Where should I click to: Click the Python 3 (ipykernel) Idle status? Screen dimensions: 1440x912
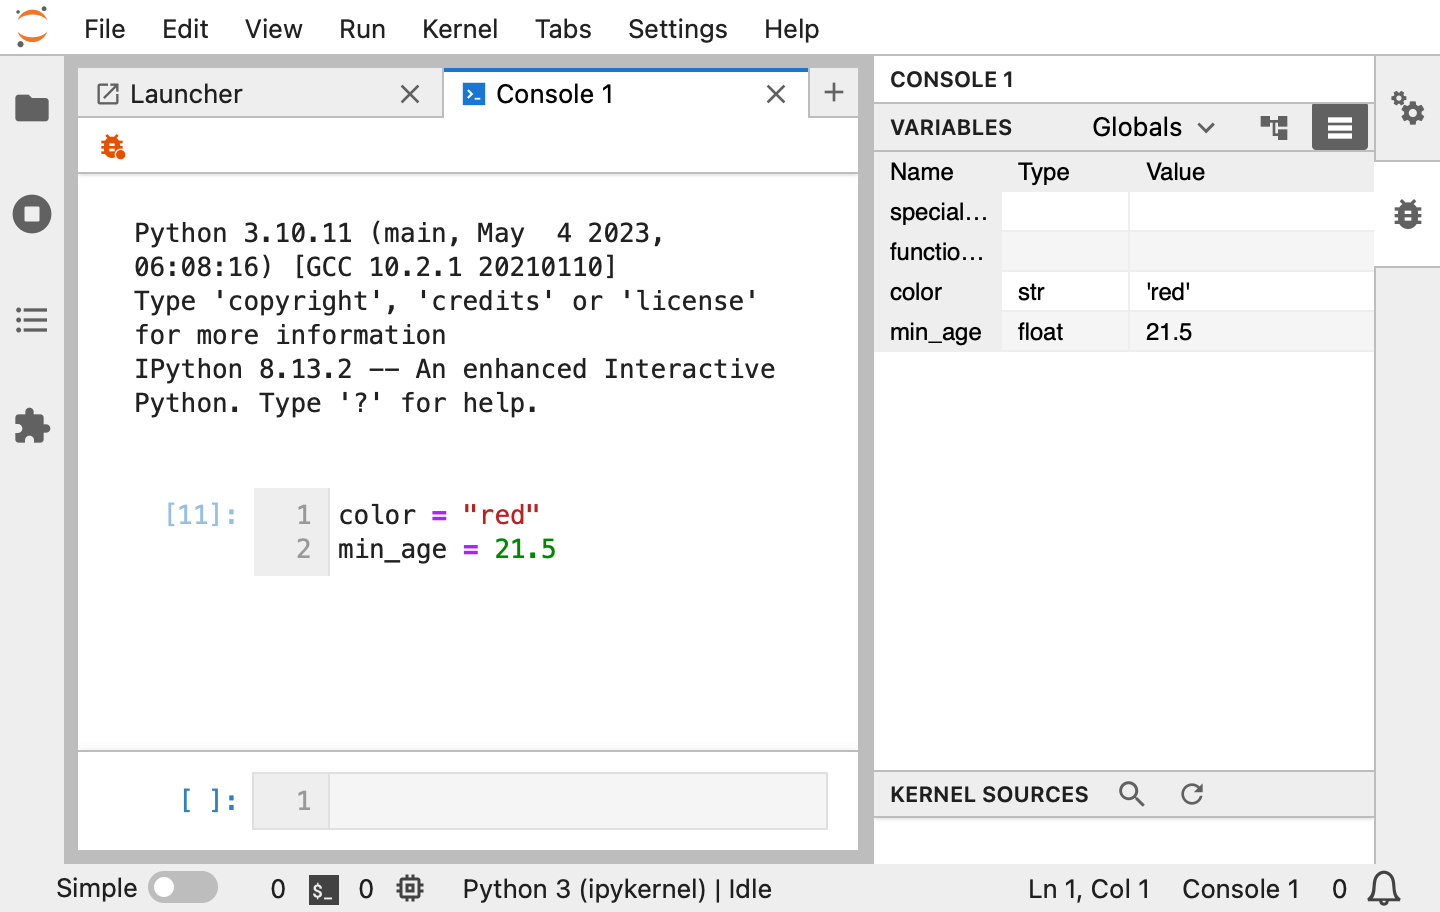point(617,889)
